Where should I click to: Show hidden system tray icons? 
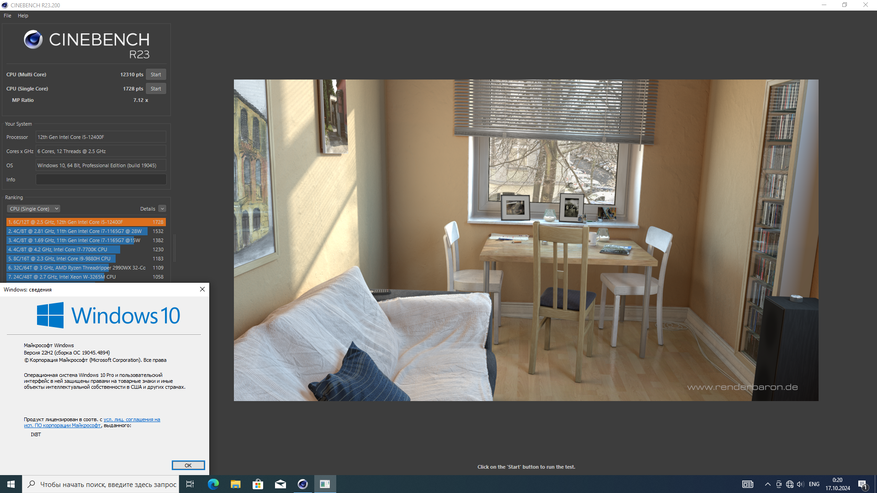767,484
